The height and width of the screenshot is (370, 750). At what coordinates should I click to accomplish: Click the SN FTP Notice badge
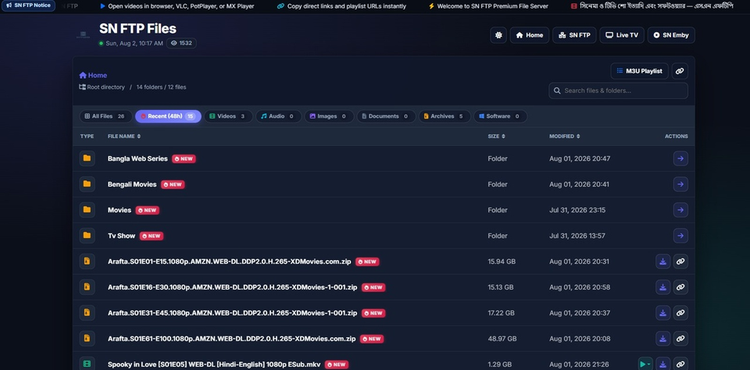coord(28,6)
